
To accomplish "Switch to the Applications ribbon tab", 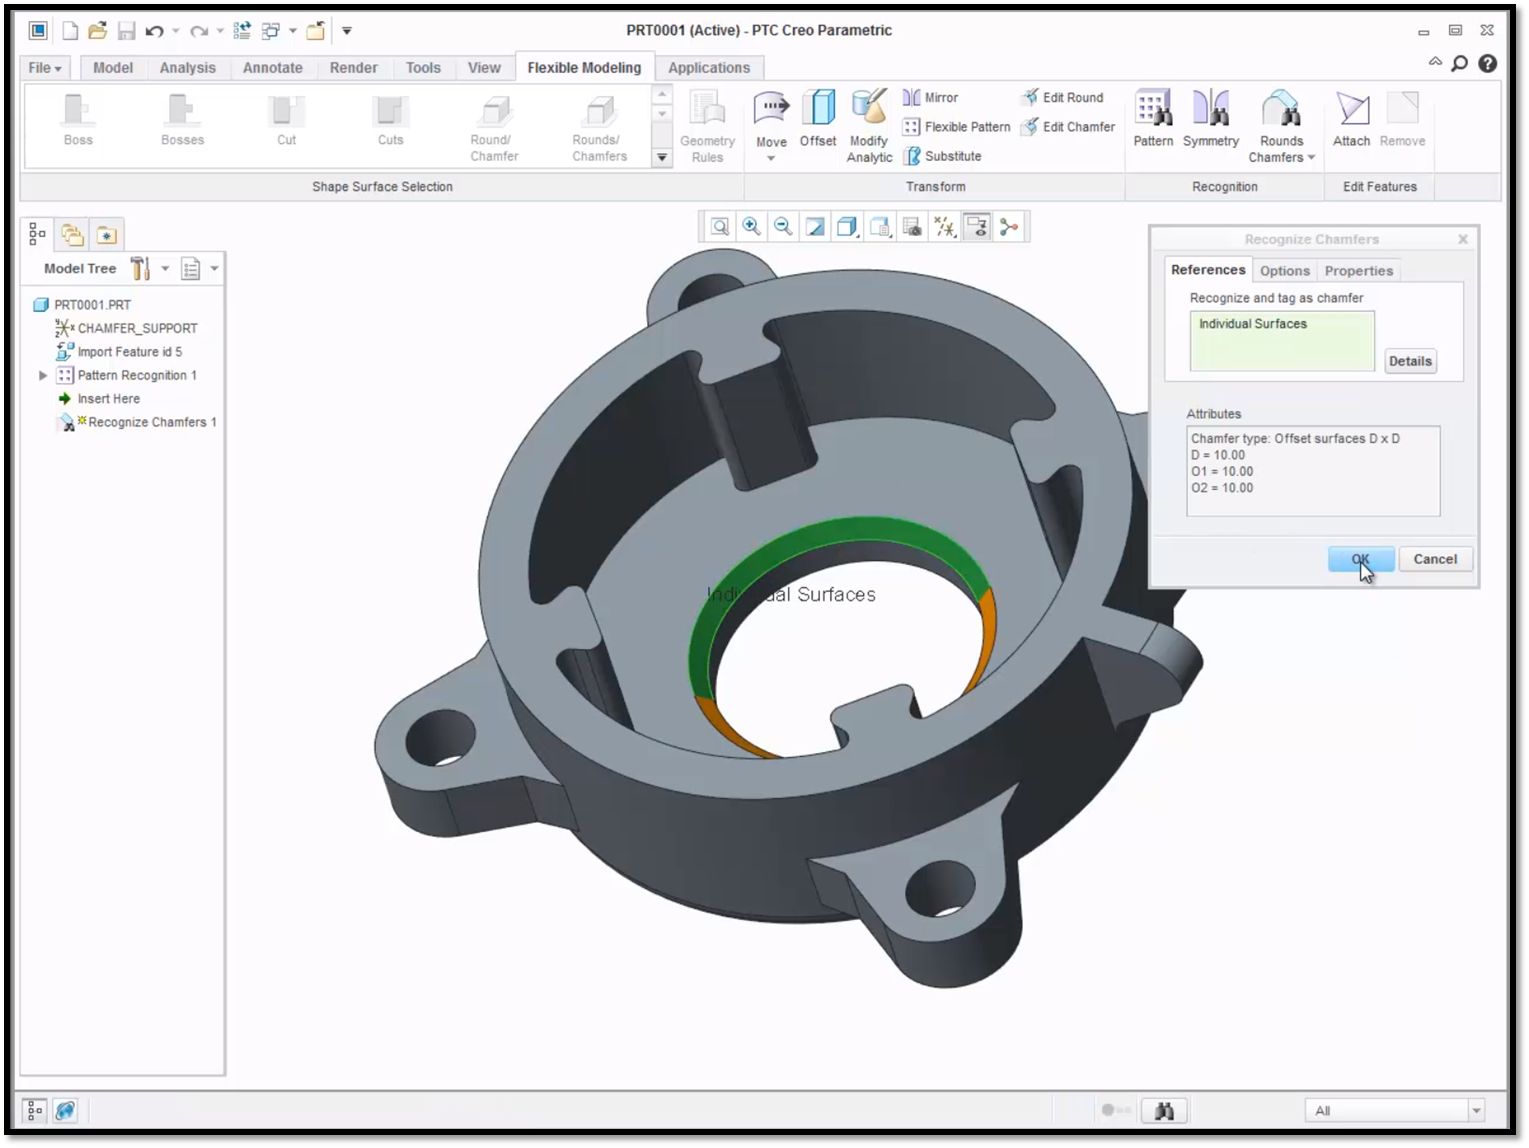I will 709,67.
